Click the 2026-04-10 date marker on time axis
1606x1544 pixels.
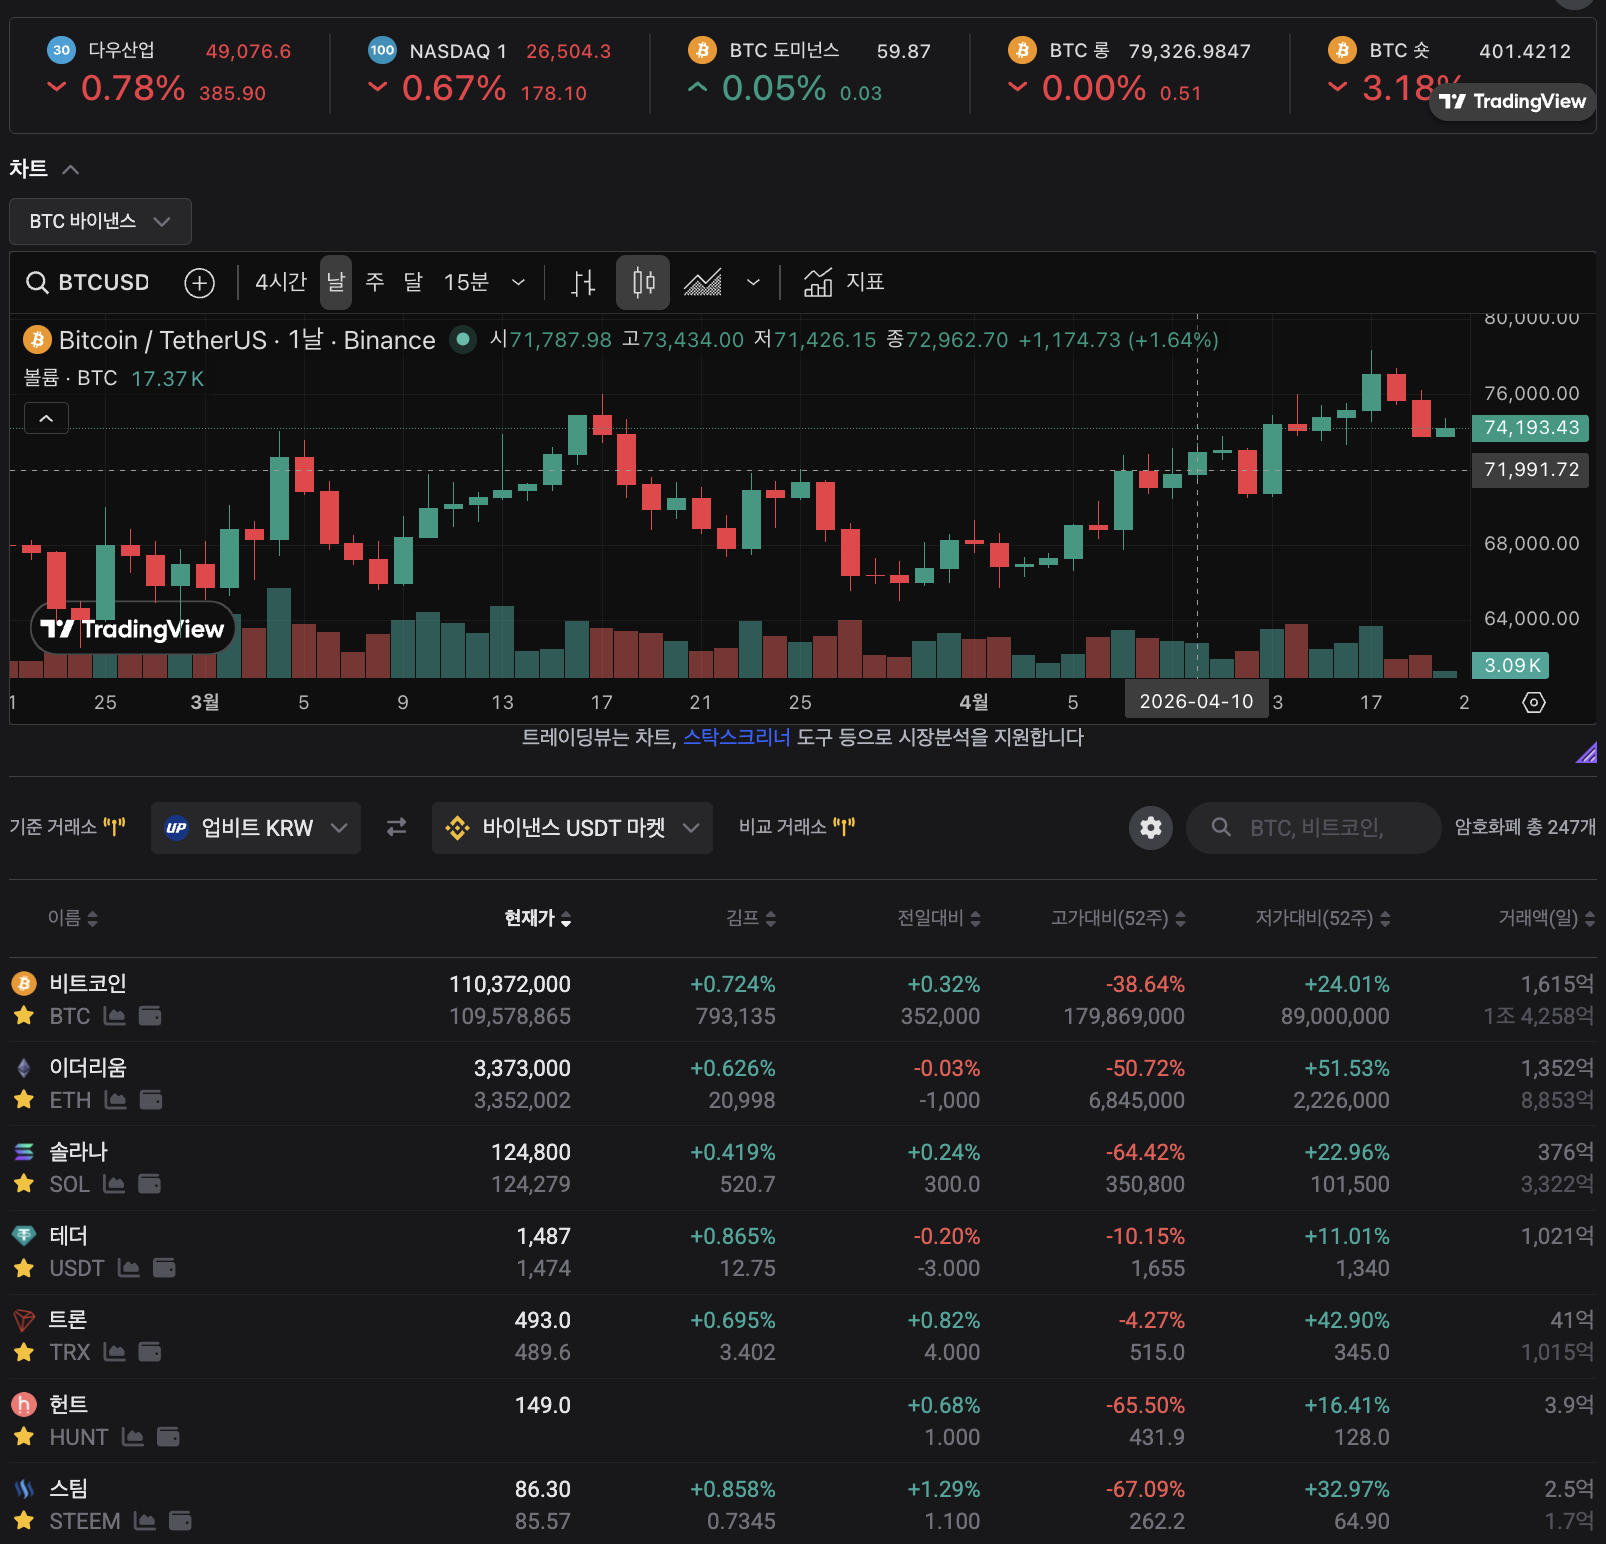(1197, 701)
